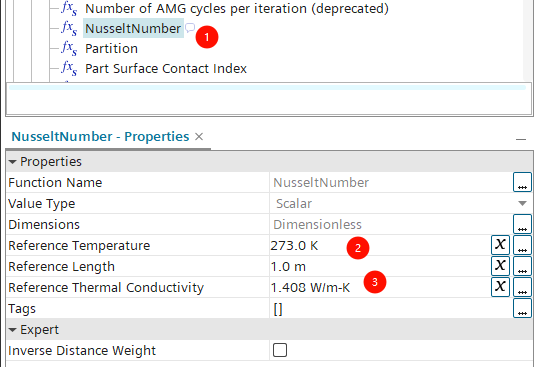
Task: Enable the Inverse Distance Weight checkbox
Action: [x=280, y=350]
